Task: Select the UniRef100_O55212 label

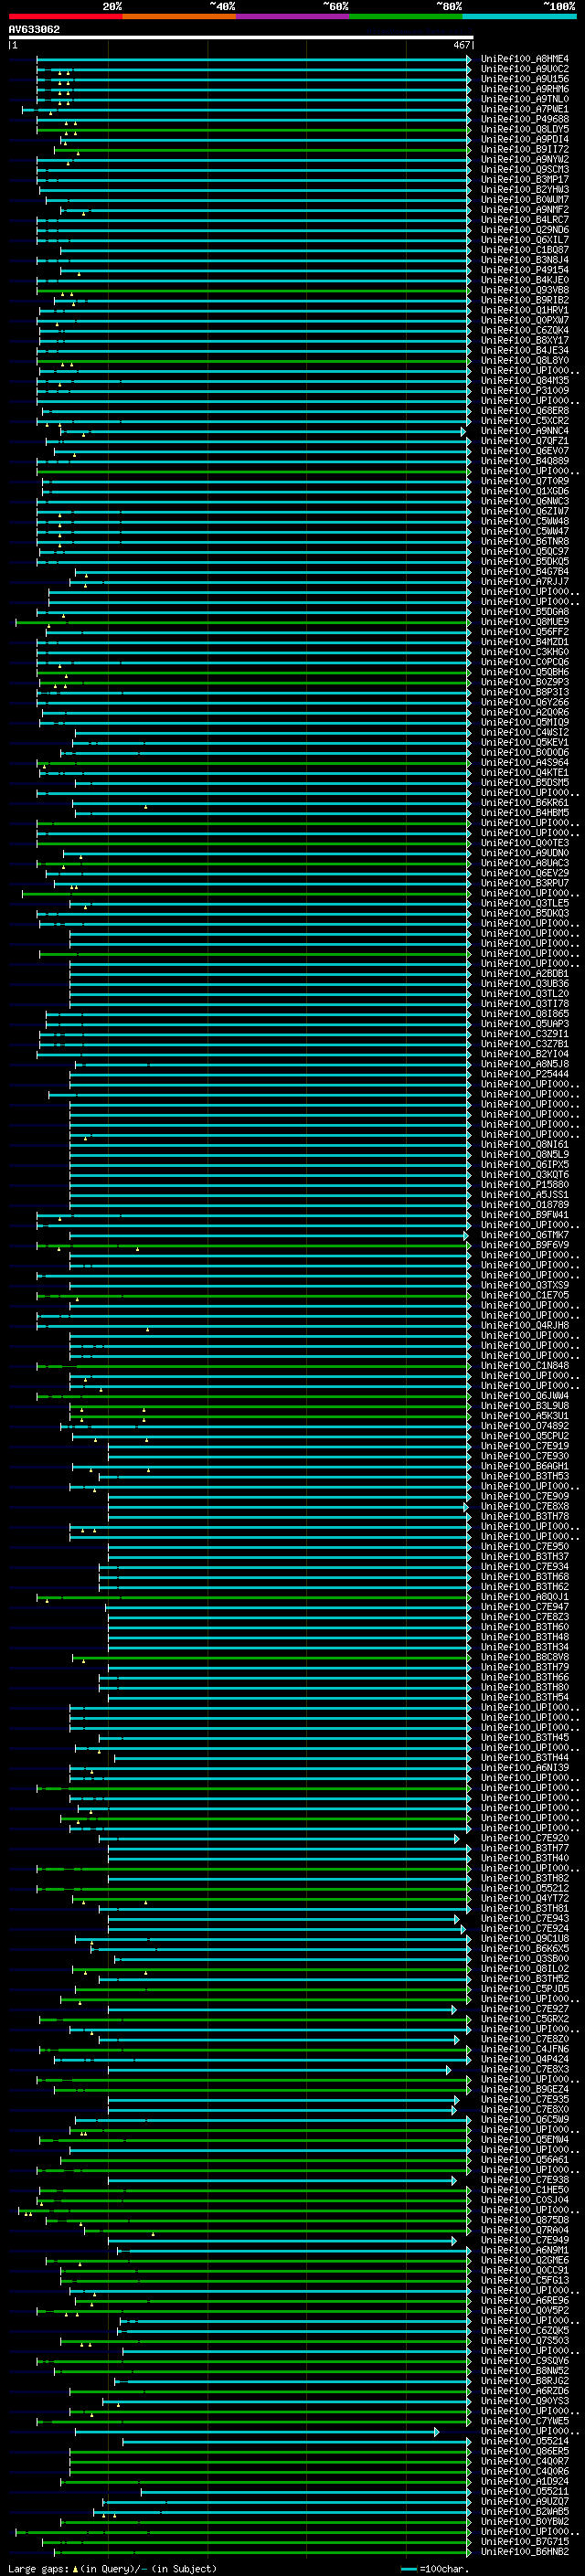Action: (525, 1888)
